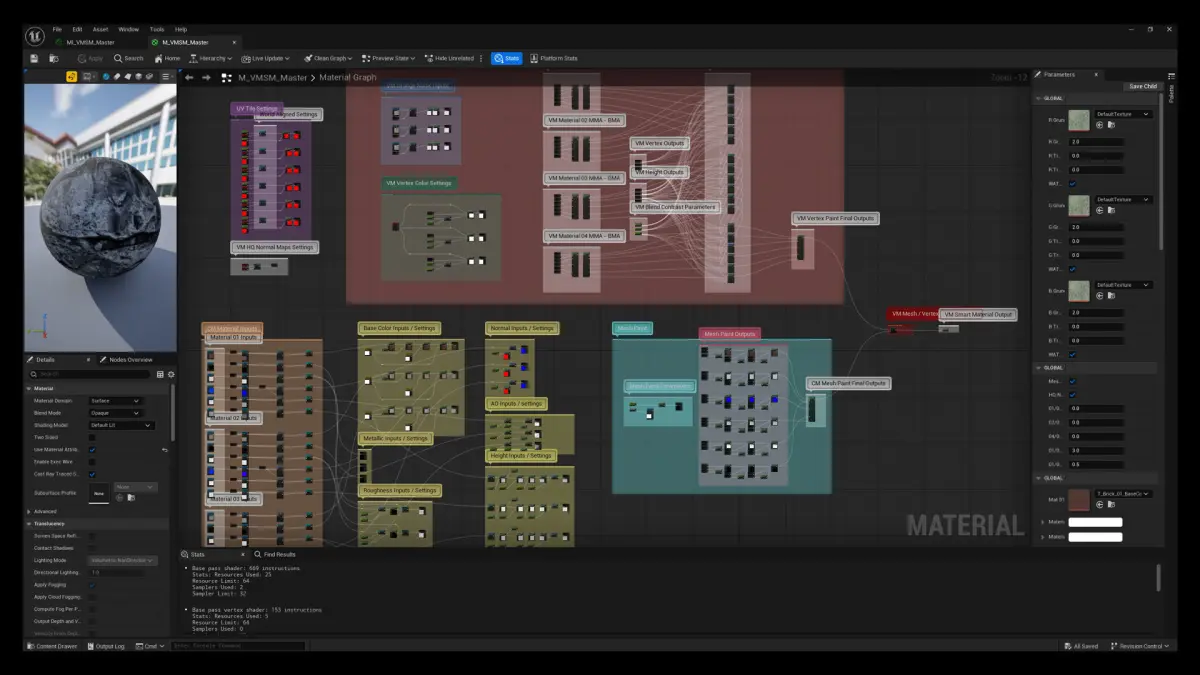Click the Search magnifier in toolbar
Viewport: 1200px width, 675px height.
129,58
